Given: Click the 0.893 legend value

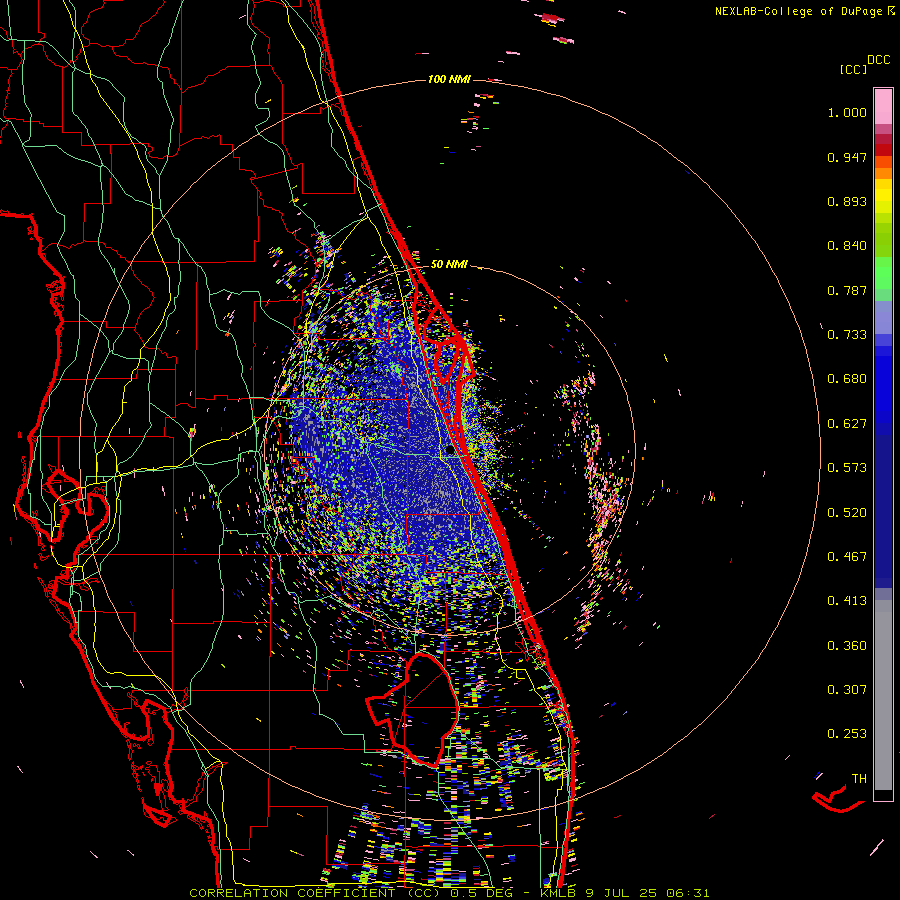Looking at the screenshot, I should click(x=847, y=201).
